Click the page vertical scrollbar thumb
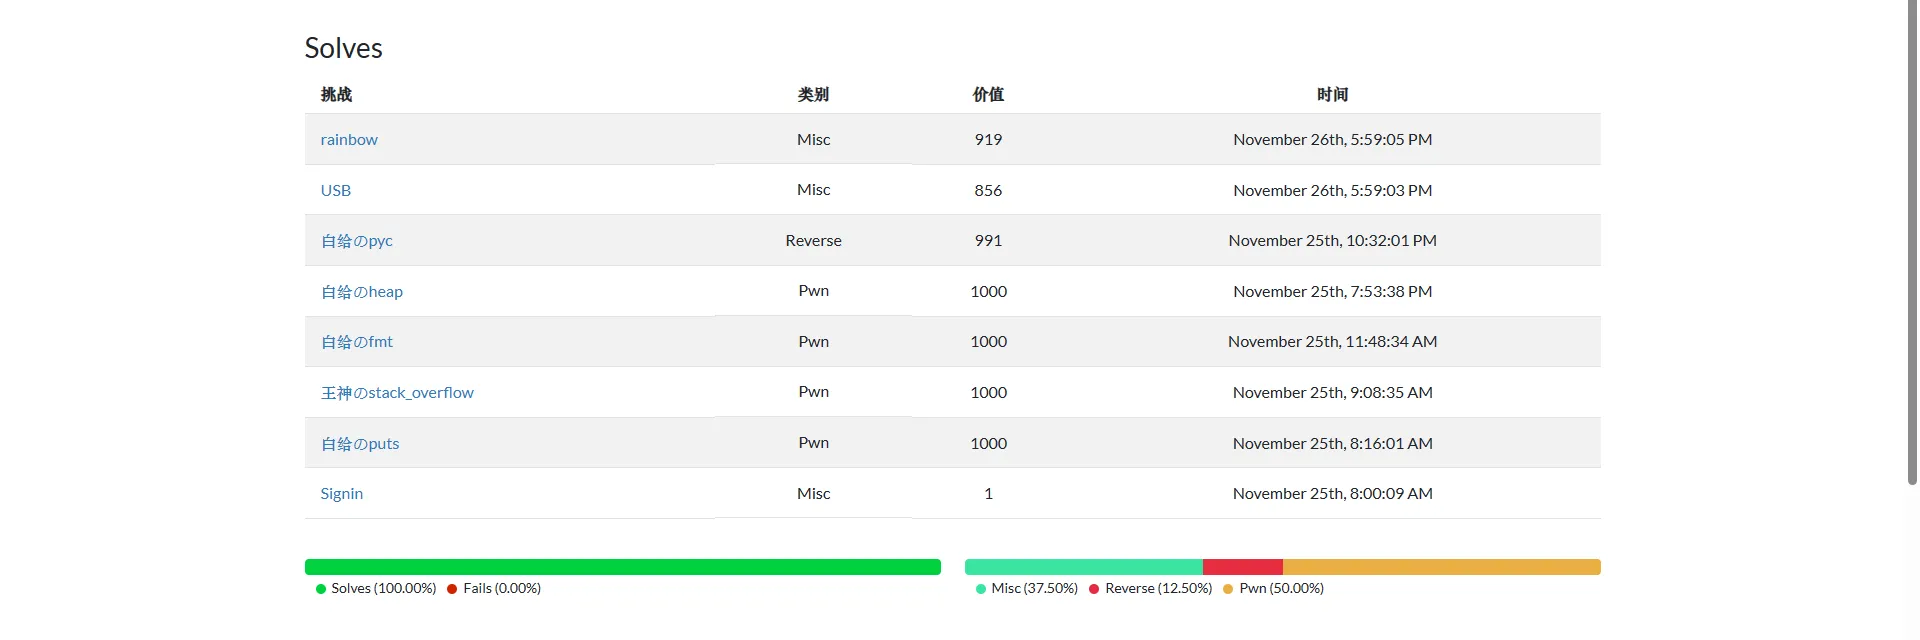1920x640 pixels. pyautogui.click(x=1912, y=243)
